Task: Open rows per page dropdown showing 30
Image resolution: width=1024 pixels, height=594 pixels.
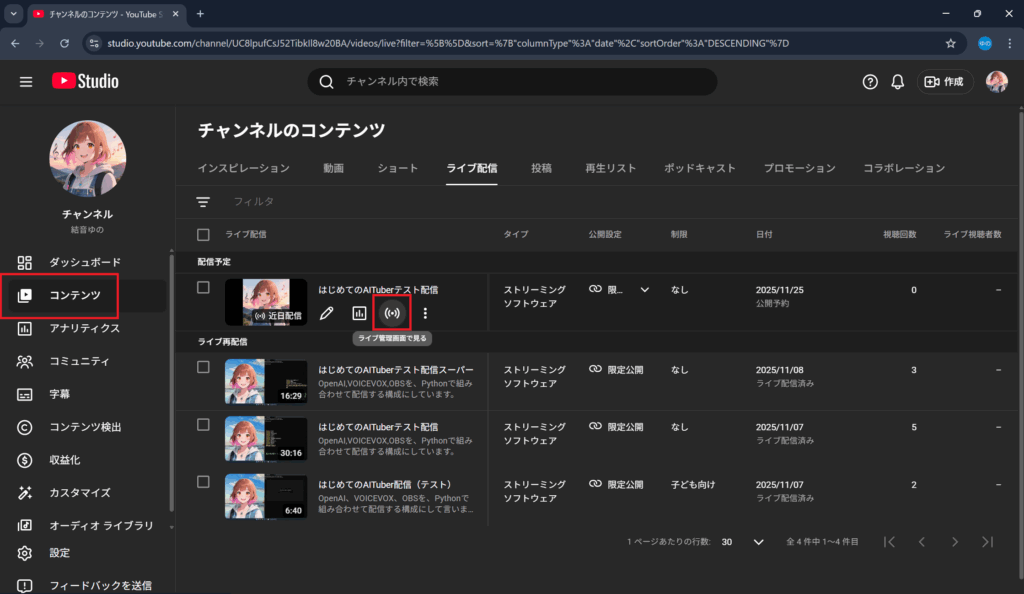Action: 745,541
